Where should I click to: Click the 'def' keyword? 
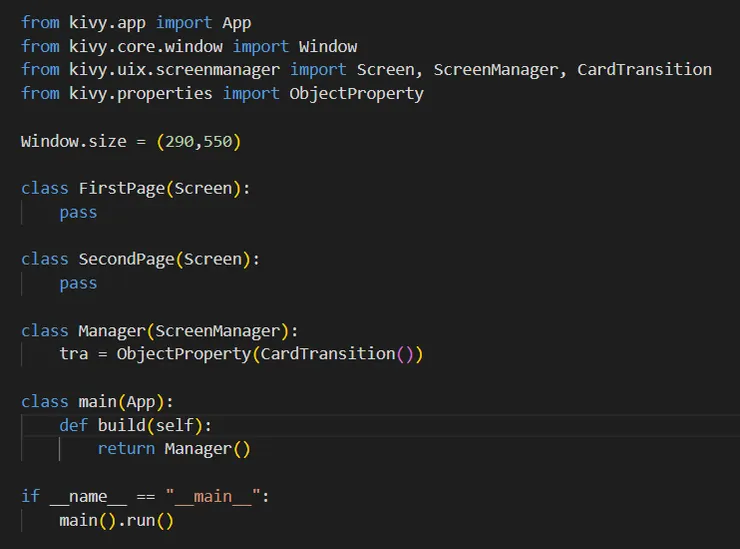click(x=74, y=425)
